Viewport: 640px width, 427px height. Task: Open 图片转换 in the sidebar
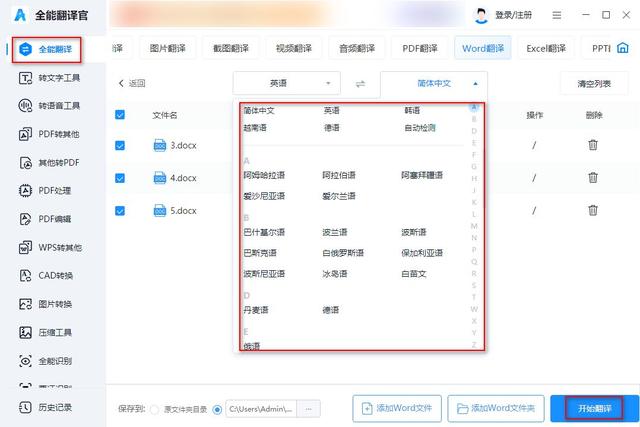46,304
